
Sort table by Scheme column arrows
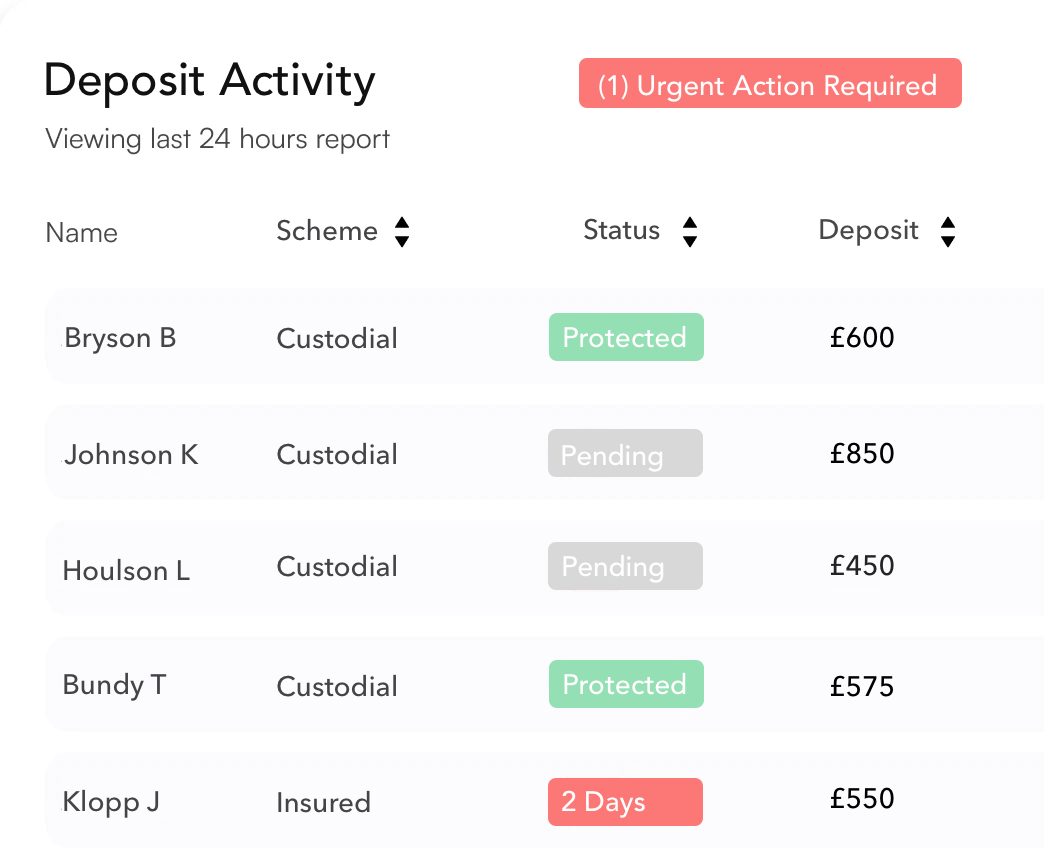(401, 232)
